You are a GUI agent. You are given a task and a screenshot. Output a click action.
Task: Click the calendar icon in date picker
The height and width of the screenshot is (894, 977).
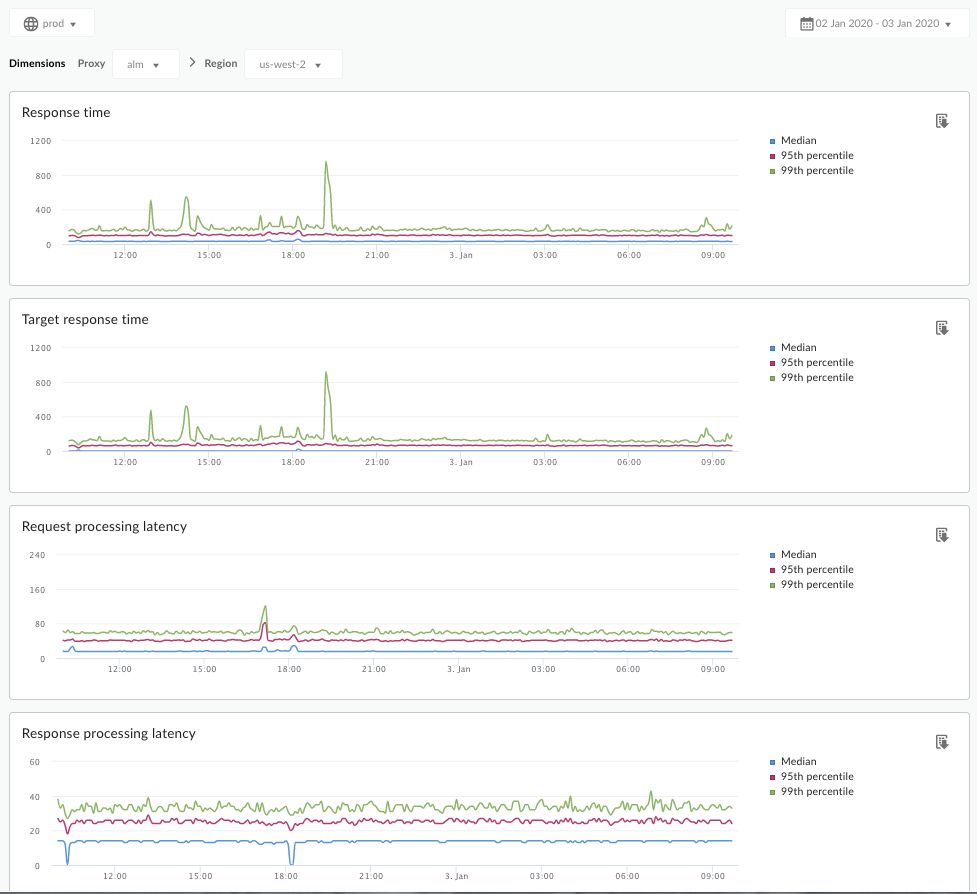[x=807, y=23]
